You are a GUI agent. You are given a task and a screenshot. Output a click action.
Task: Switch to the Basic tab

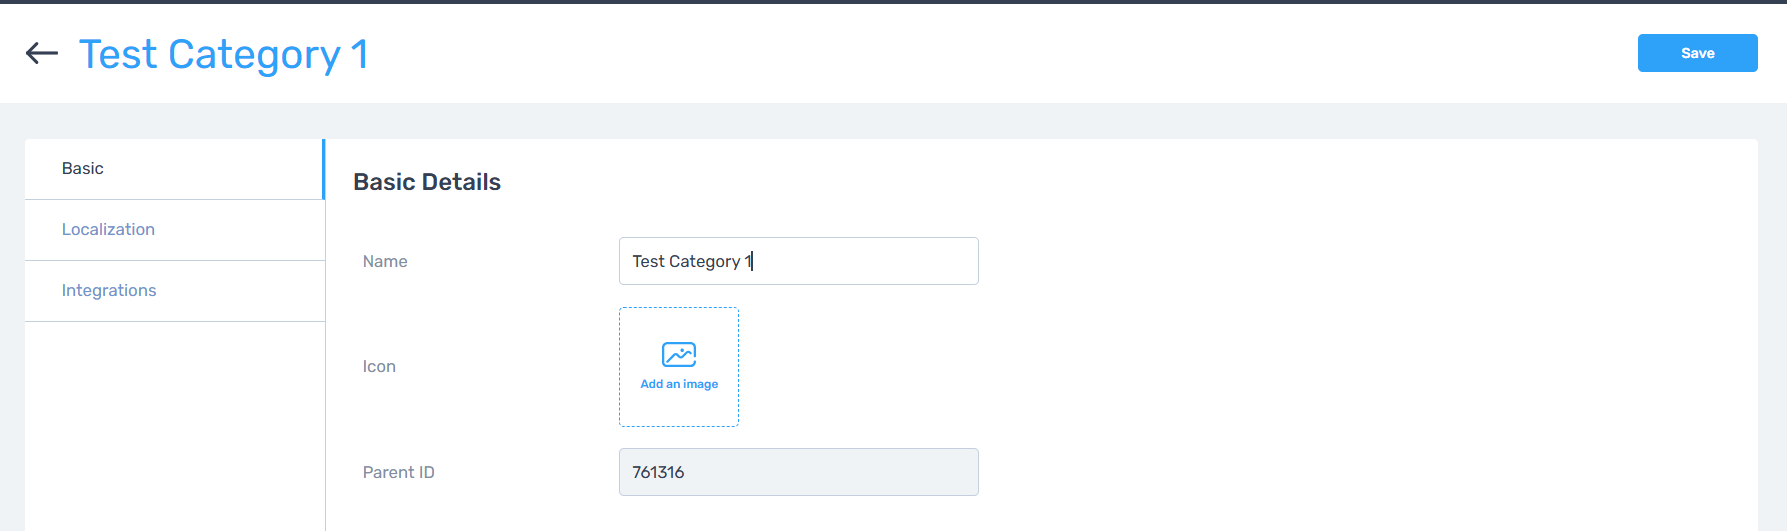coord(83,169)
